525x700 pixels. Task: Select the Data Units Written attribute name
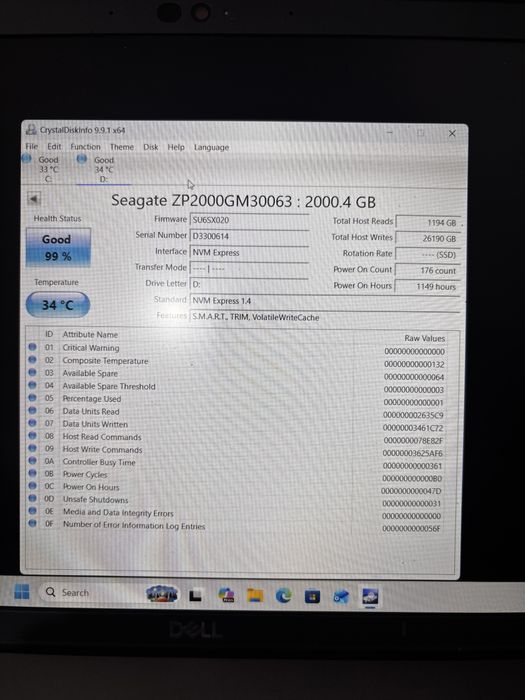coord(95,424)
